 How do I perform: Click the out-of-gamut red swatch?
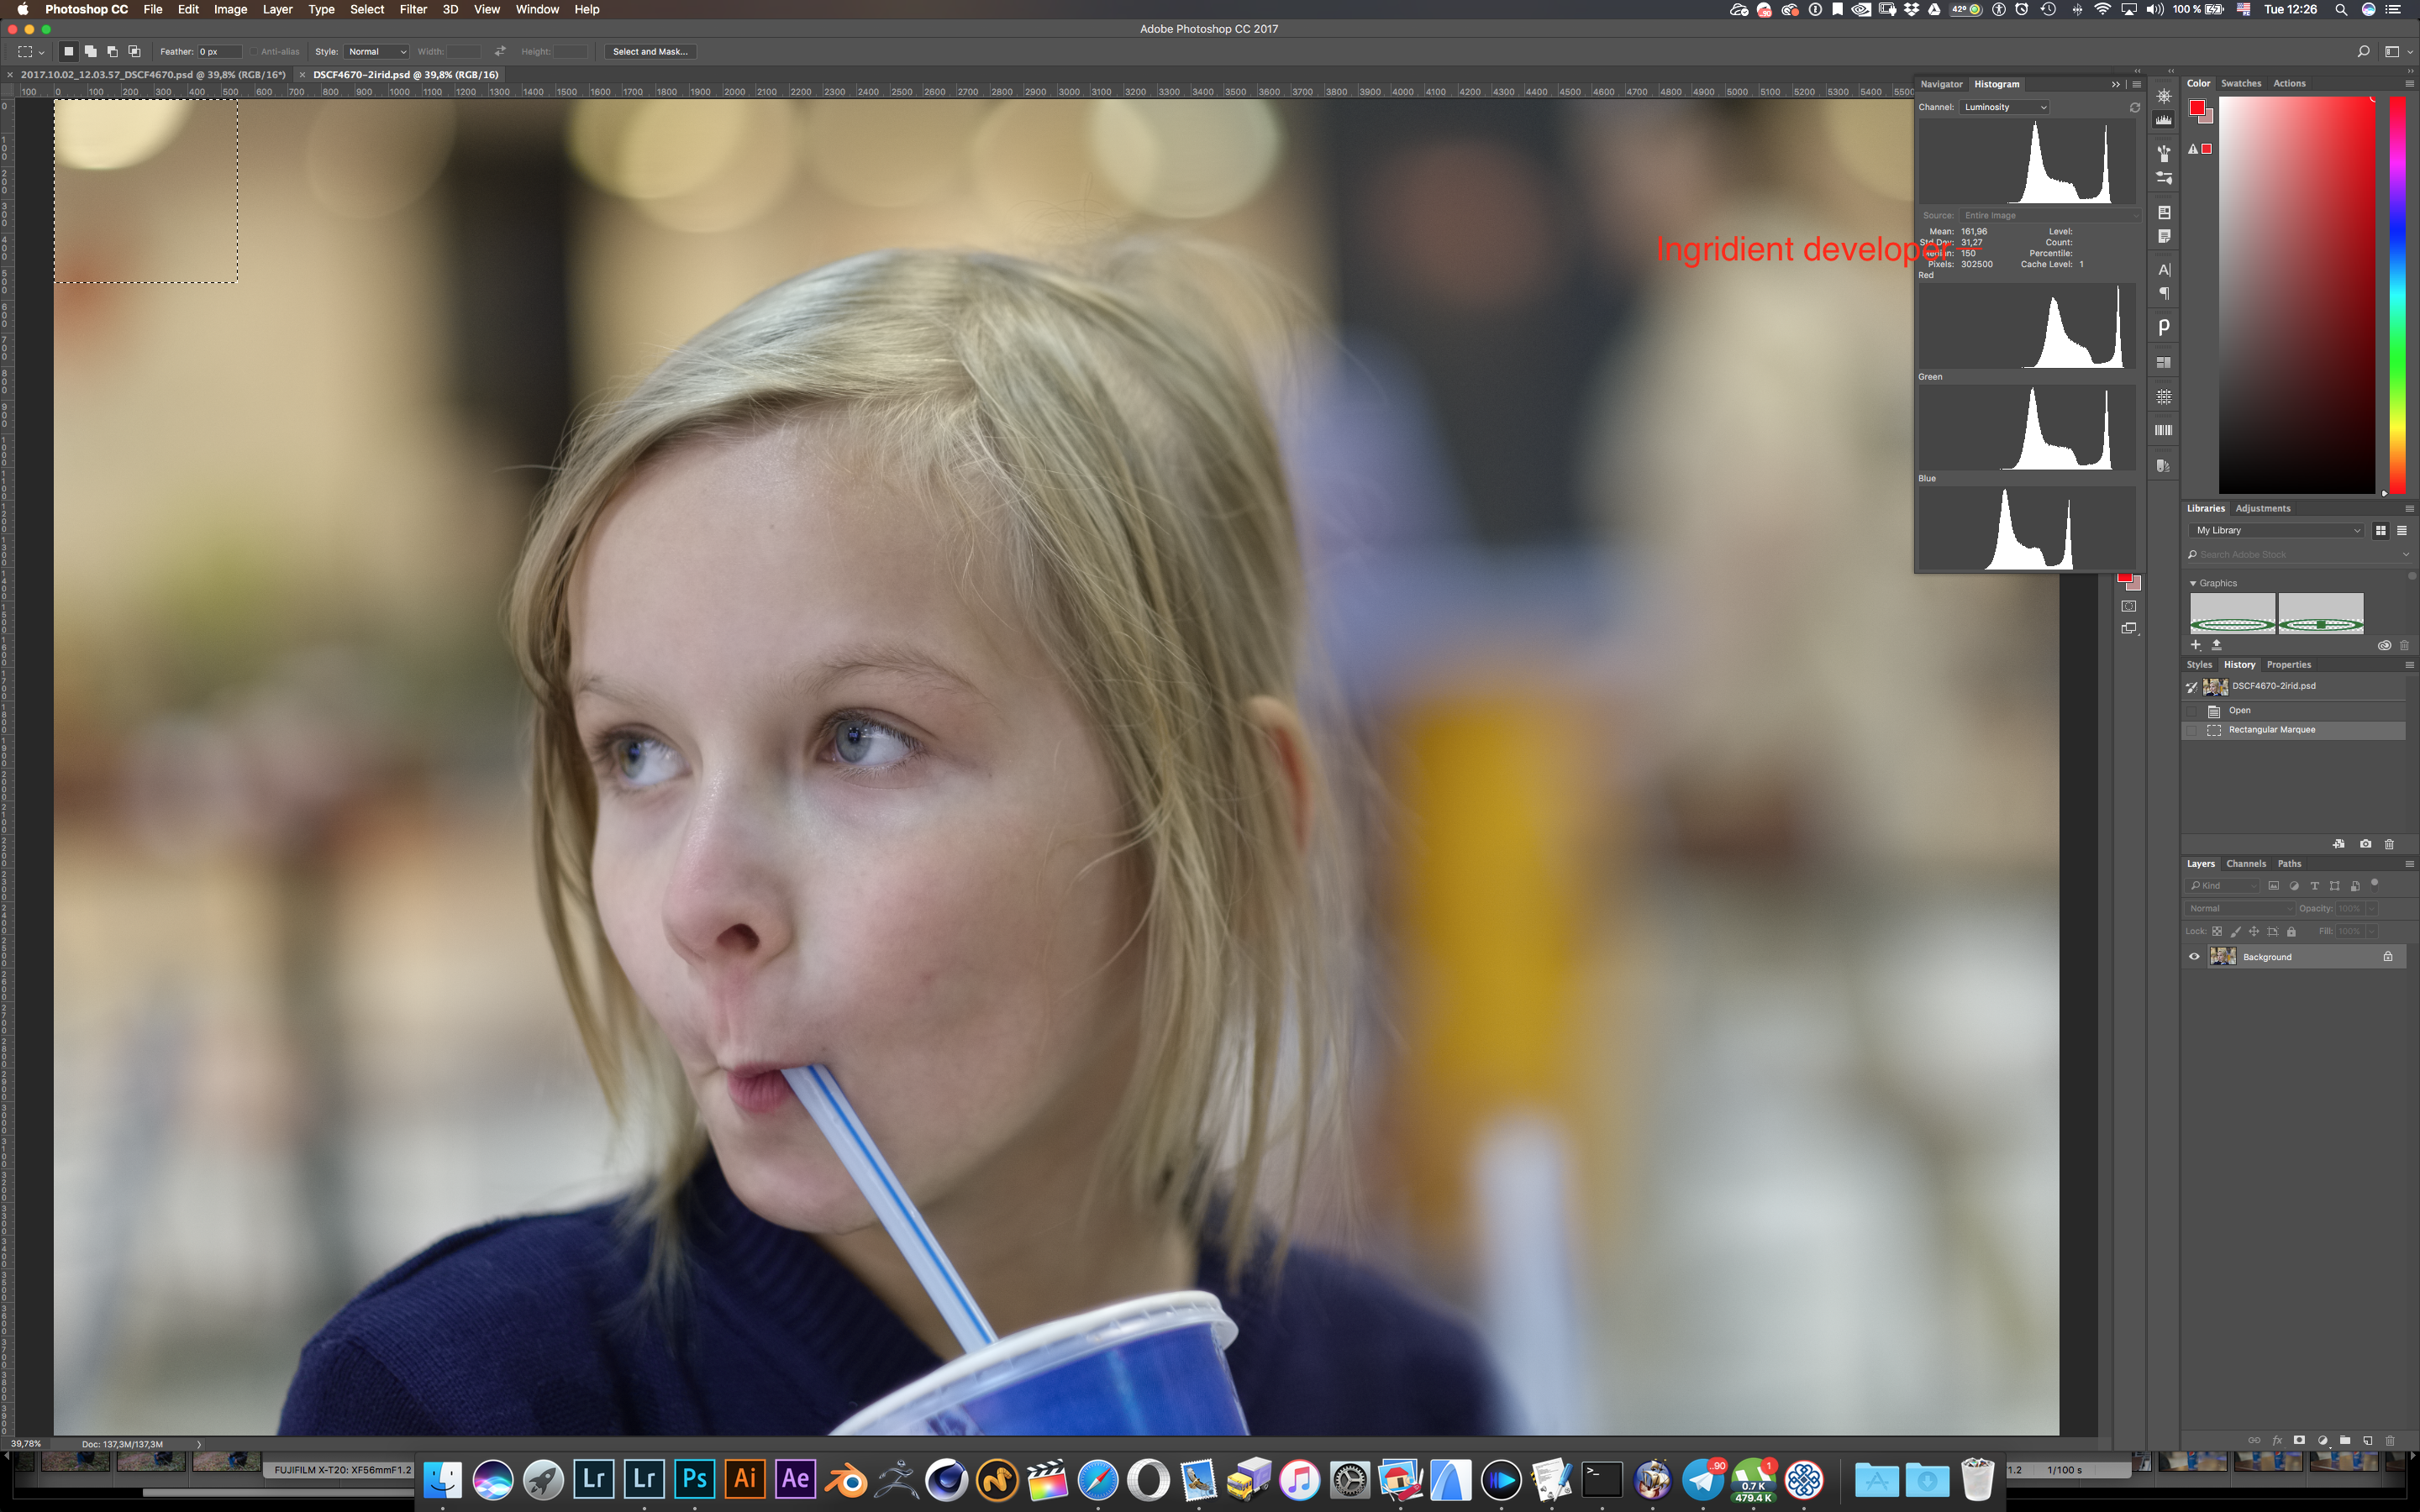coord(2207,149)
